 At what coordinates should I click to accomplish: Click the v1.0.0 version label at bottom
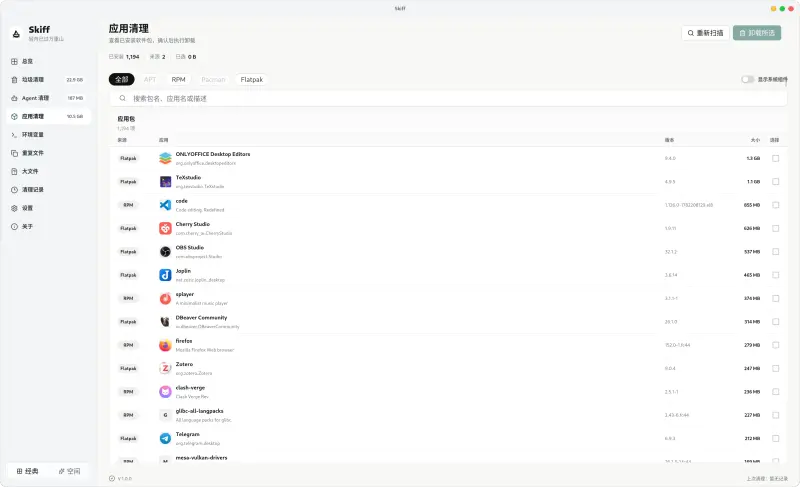point(124,478)
